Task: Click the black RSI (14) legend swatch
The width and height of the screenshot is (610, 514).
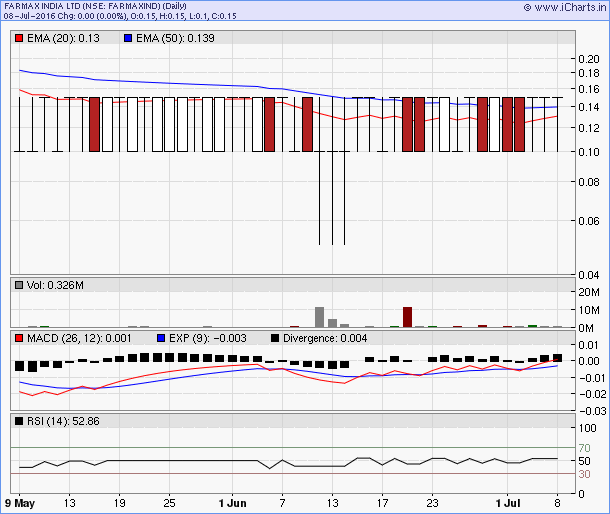Action: pos(19,421)
